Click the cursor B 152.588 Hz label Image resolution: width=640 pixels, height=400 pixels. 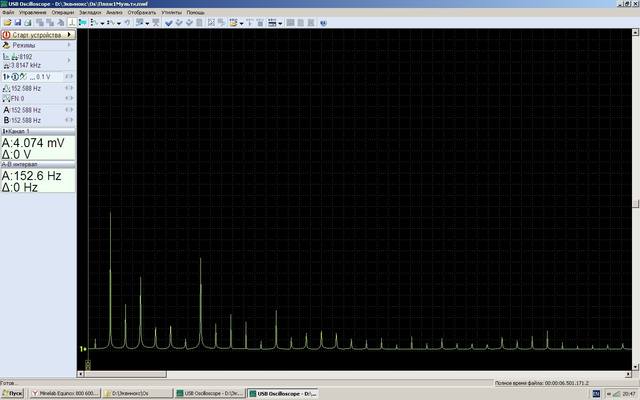26,120
